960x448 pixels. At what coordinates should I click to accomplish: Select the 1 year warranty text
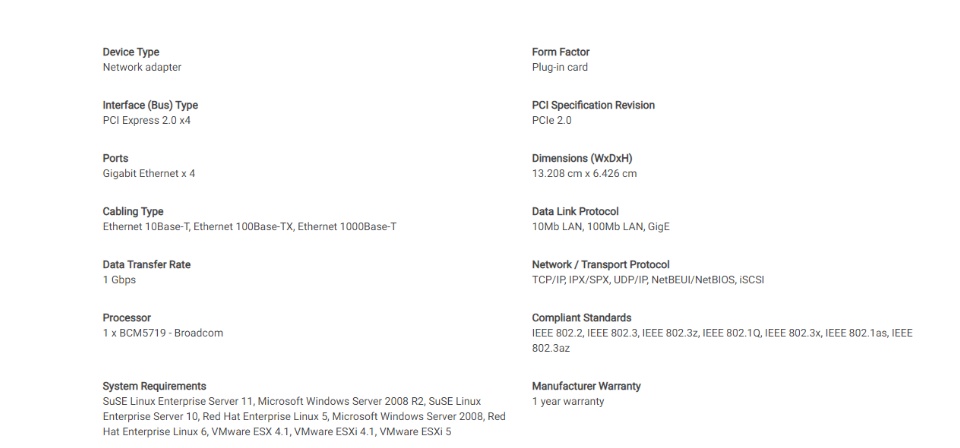(568, 401)
